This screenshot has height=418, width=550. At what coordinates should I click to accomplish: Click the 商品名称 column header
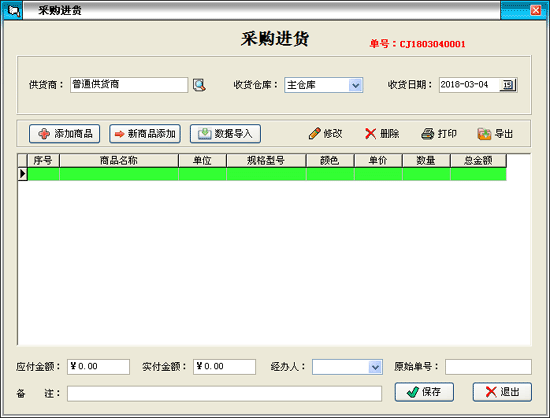click(x=119, y=161)
